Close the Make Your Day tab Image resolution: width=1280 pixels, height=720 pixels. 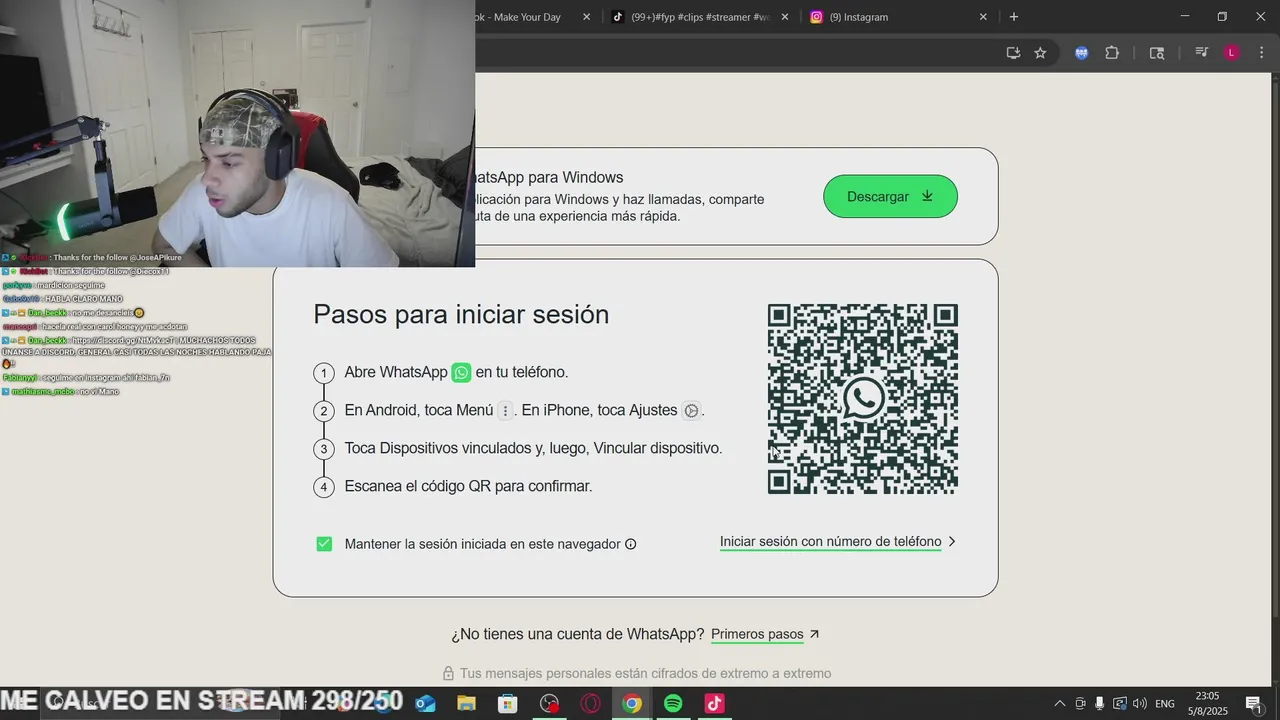[587, 17]
